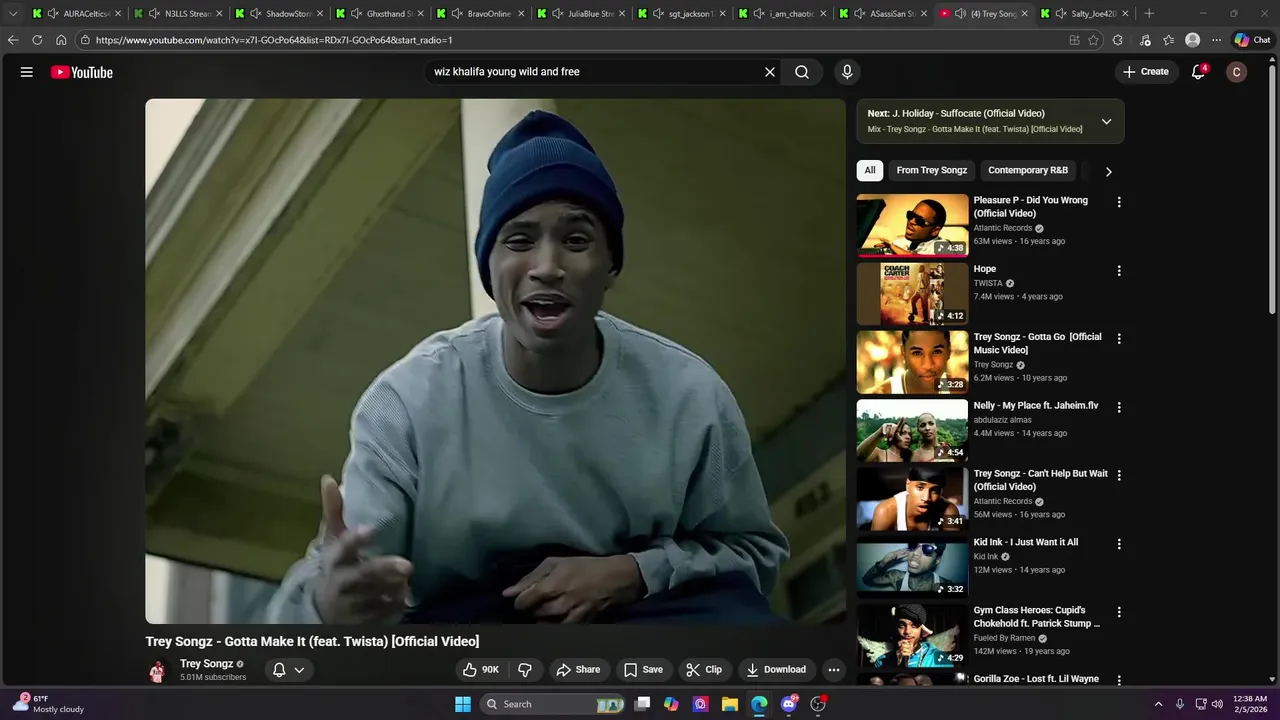Open browser home page button
Image resolution: width=1280 pixels, height=720 pixels.
[61, 40]
